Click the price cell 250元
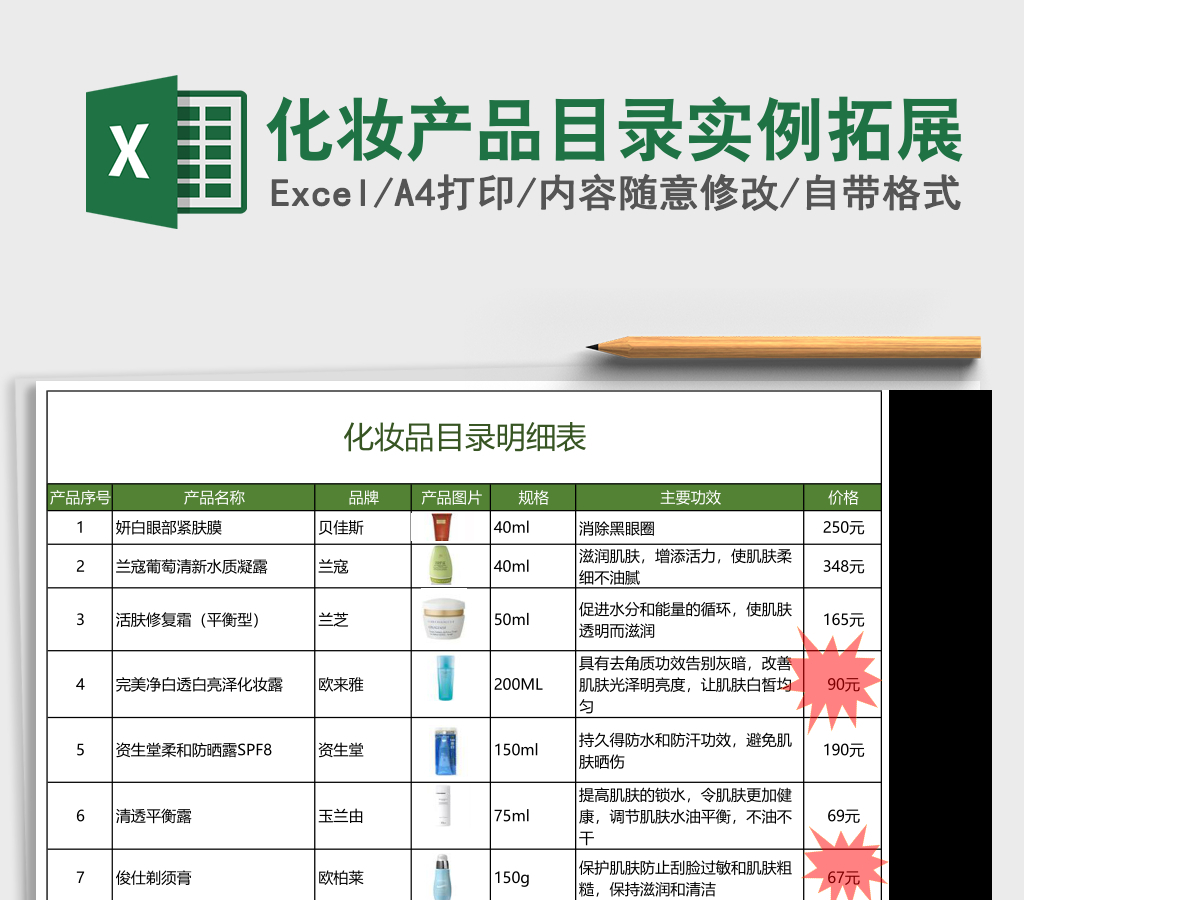 [843, 528]
